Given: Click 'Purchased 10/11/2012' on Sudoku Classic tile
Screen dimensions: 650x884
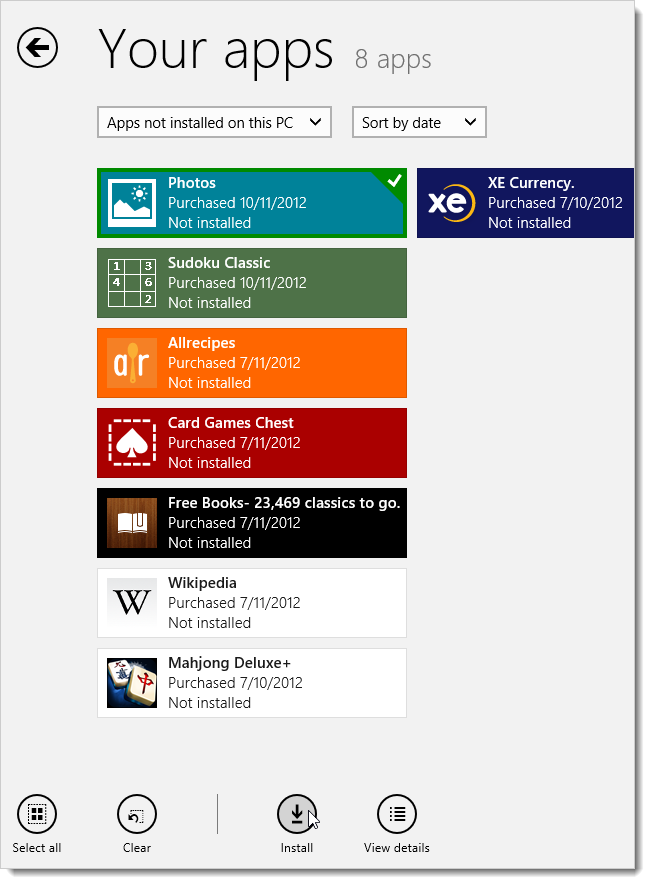Looking at the screenshot, I should [x=237, y=283].
